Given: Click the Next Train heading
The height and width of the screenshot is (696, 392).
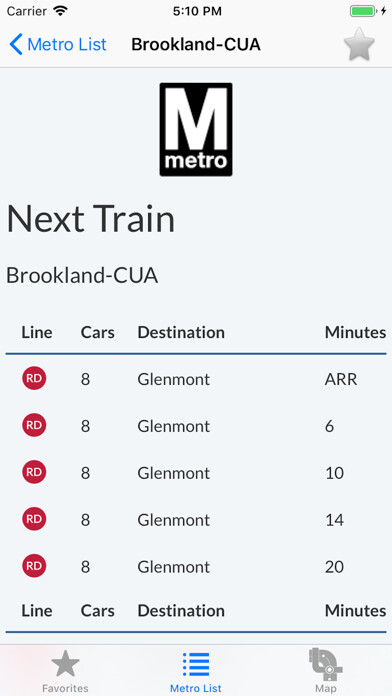Looking at the screenshot, I should point(91,219).
